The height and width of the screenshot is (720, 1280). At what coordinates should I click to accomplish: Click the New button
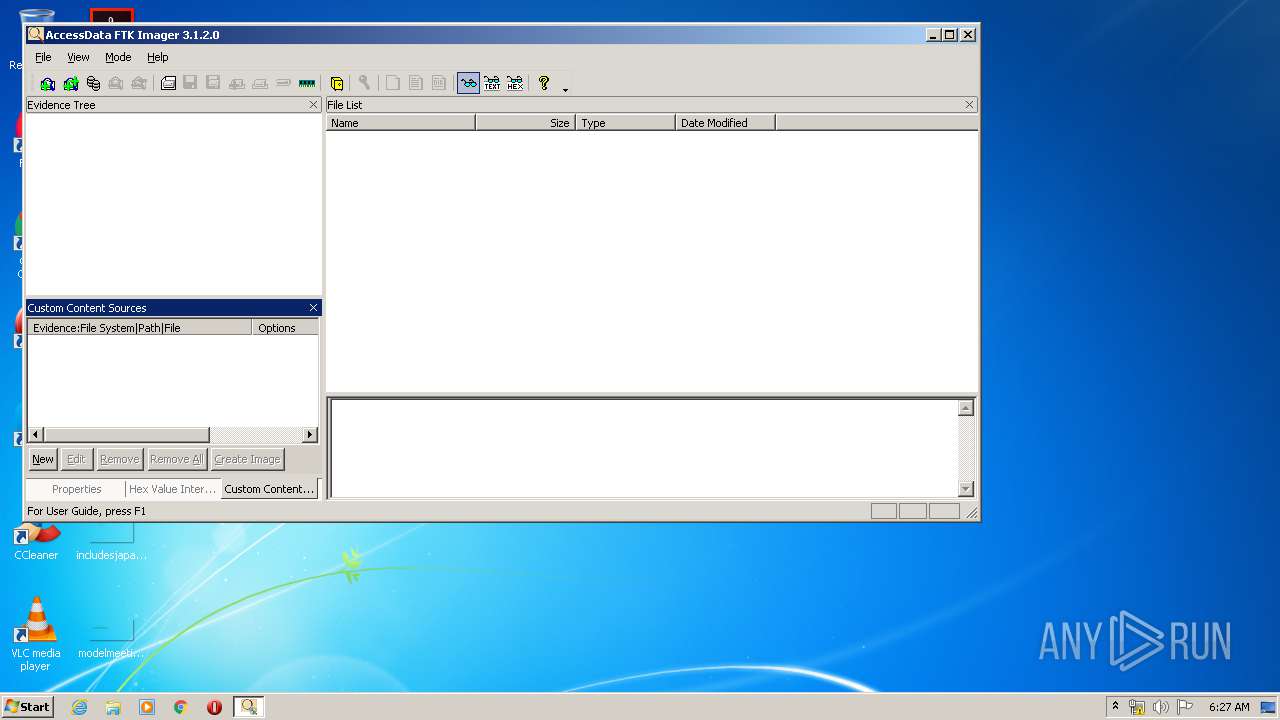(x=43, y=459)
